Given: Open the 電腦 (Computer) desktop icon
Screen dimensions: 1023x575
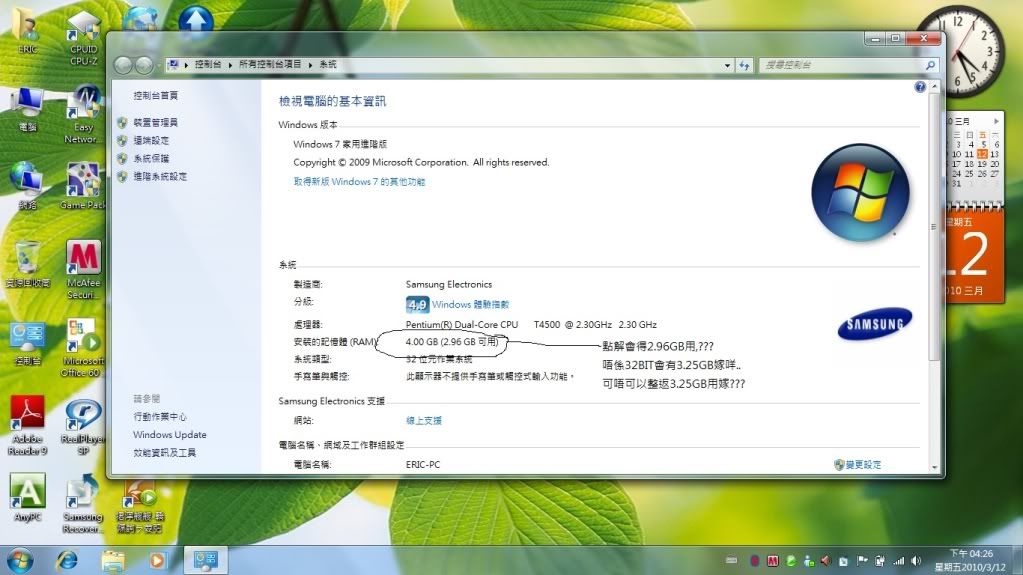Looking at the screenshot, I should point(27,110).
